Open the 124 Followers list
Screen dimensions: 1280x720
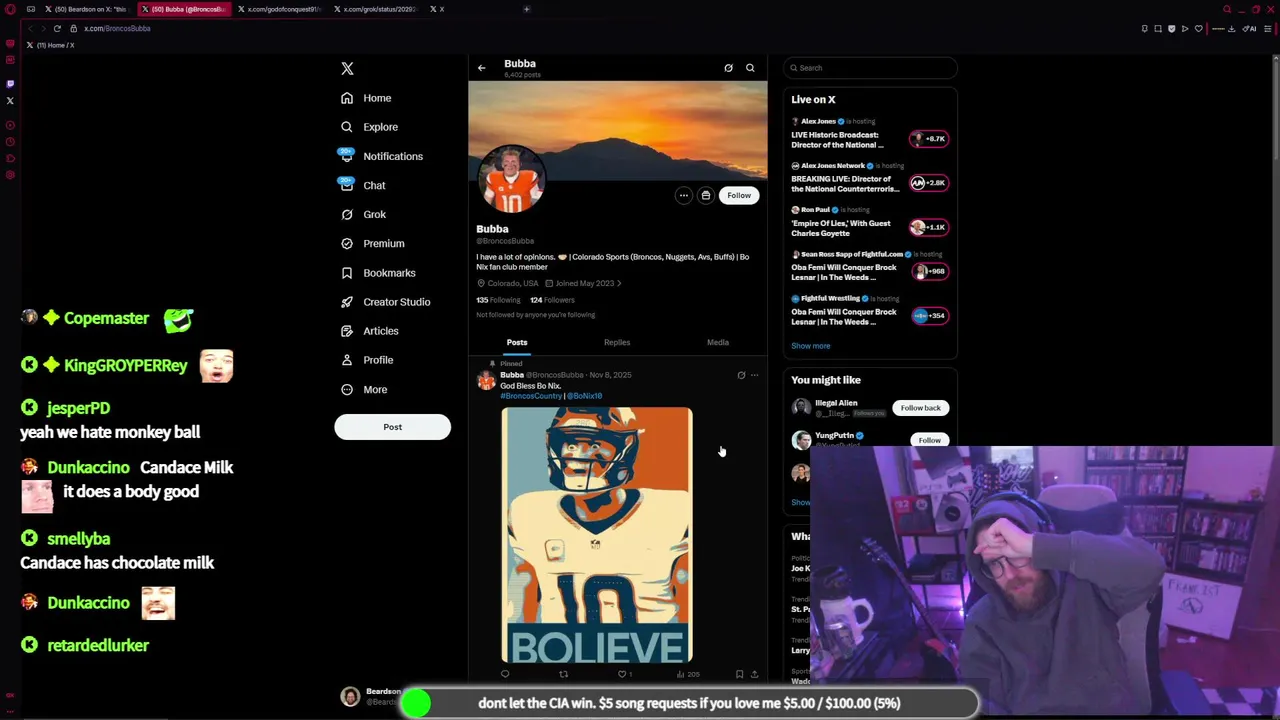(x=552, y=300)
